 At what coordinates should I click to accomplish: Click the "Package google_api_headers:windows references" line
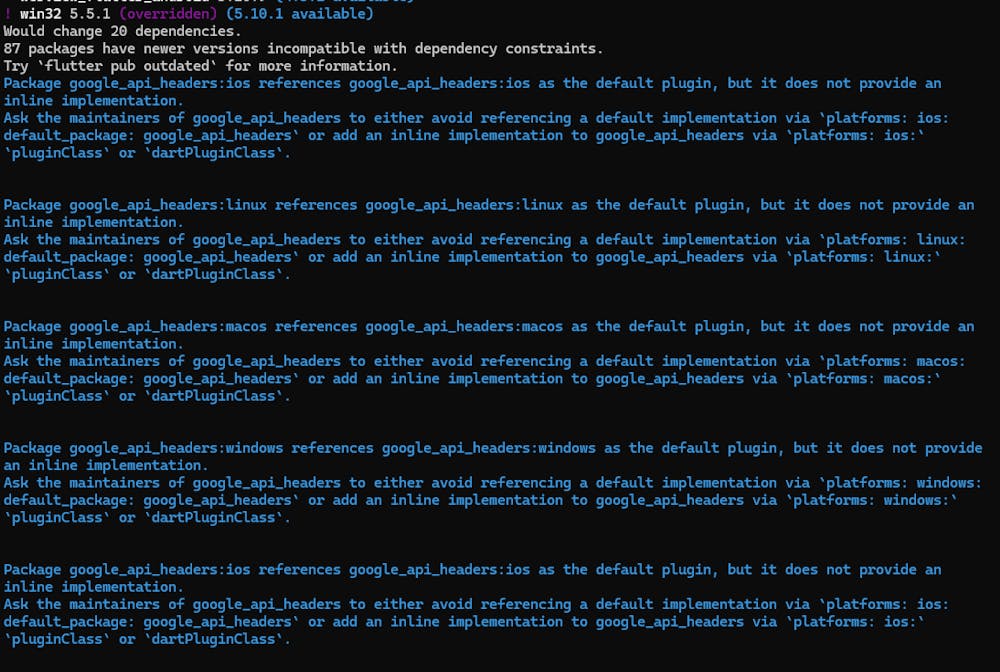click(492, 448)
